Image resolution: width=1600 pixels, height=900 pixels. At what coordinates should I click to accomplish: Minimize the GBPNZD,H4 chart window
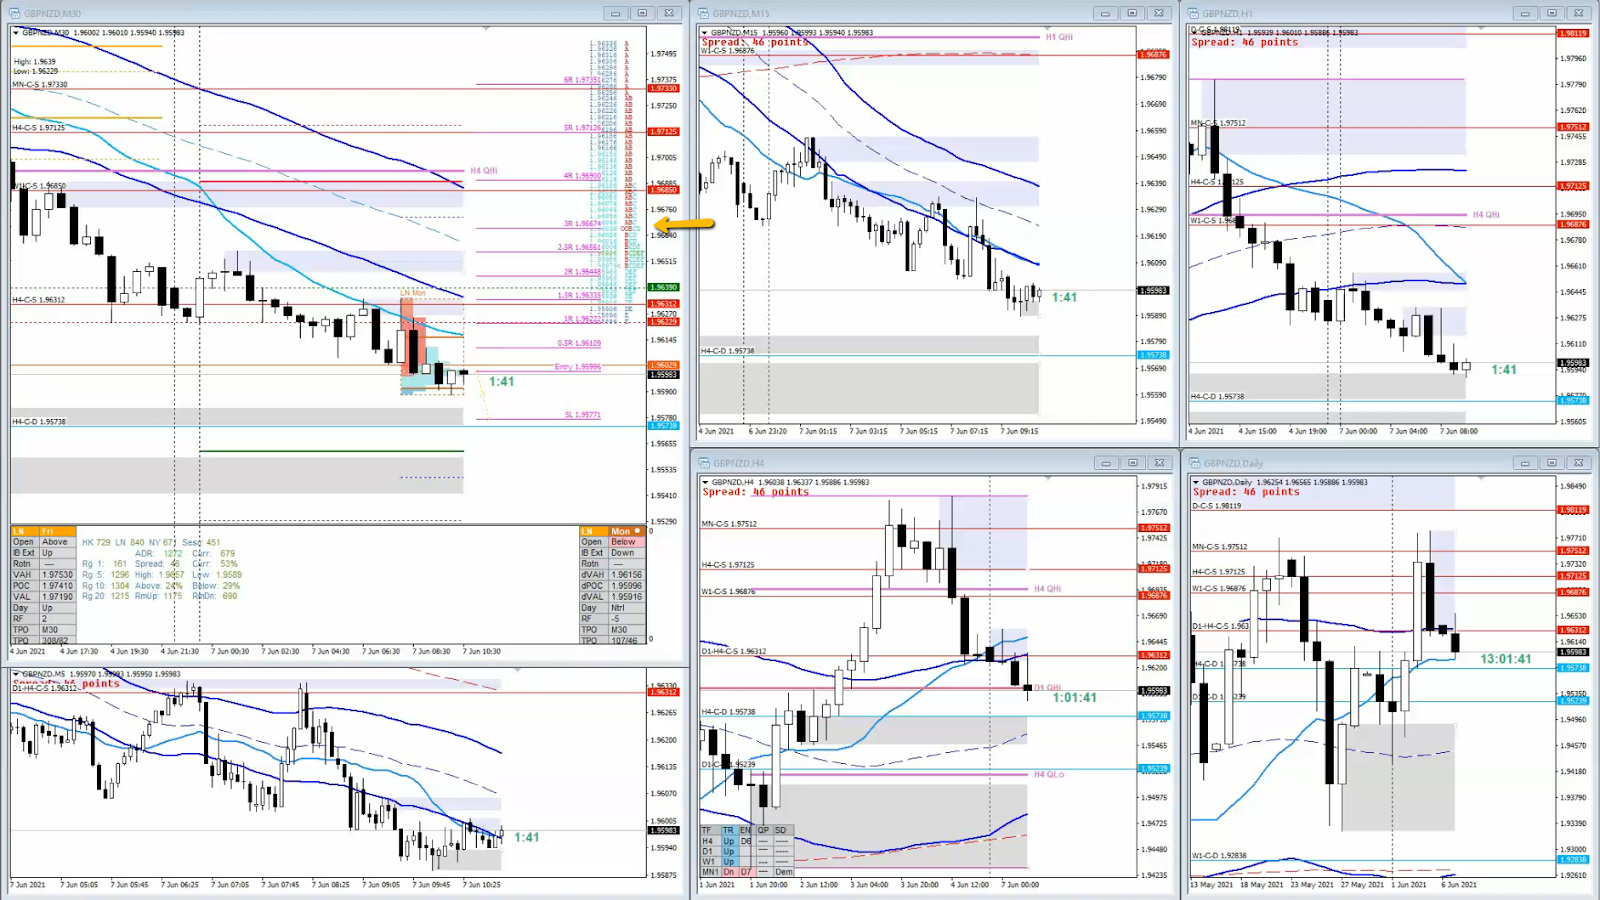pyautogui.click(x=1105, y=463)
